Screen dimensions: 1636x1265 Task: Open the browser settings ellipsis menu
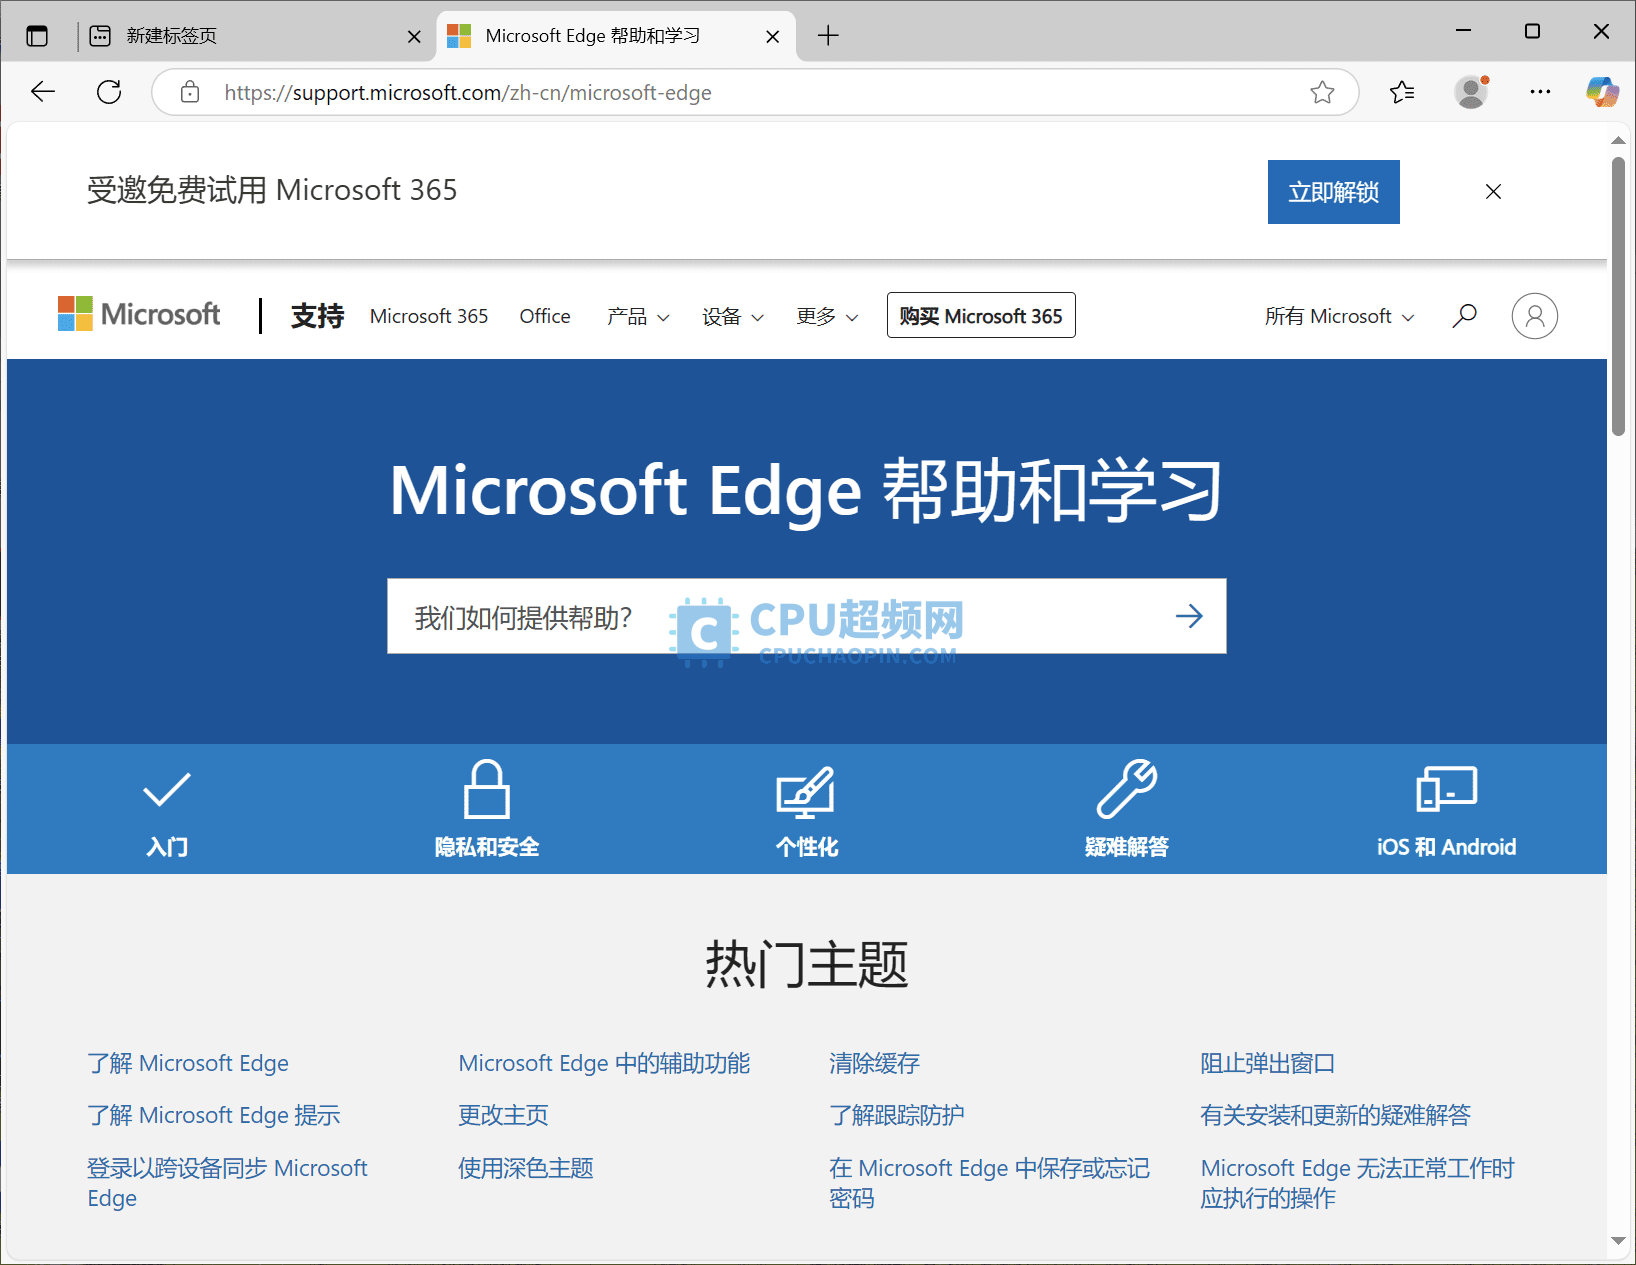point(1539,92)
